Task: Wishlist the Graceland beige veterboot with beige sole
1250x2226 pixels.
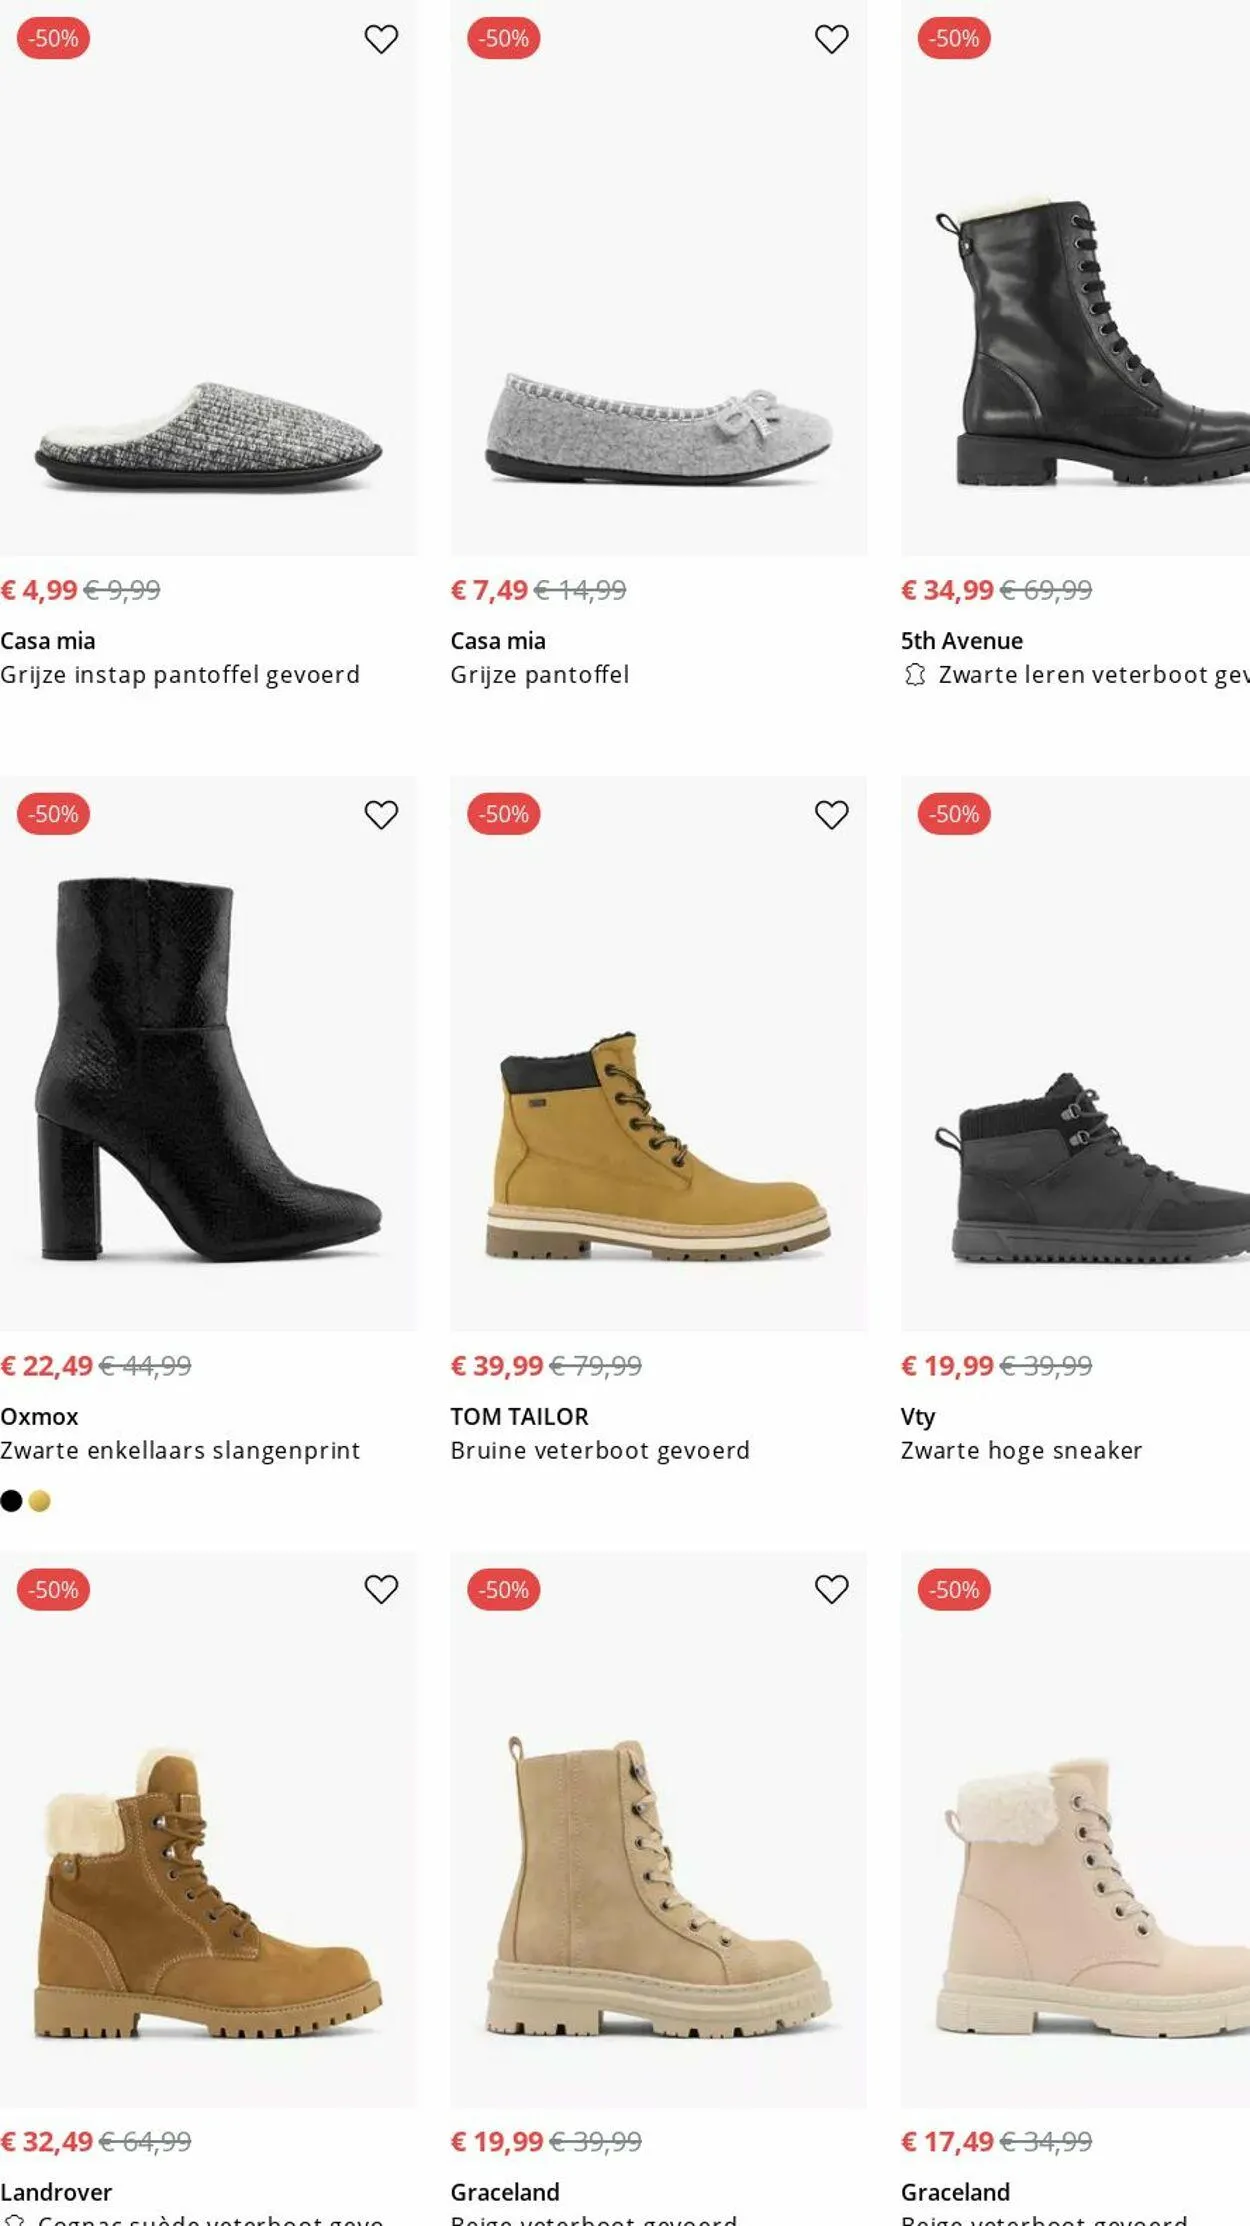Action: click(x=831, y=1589)
